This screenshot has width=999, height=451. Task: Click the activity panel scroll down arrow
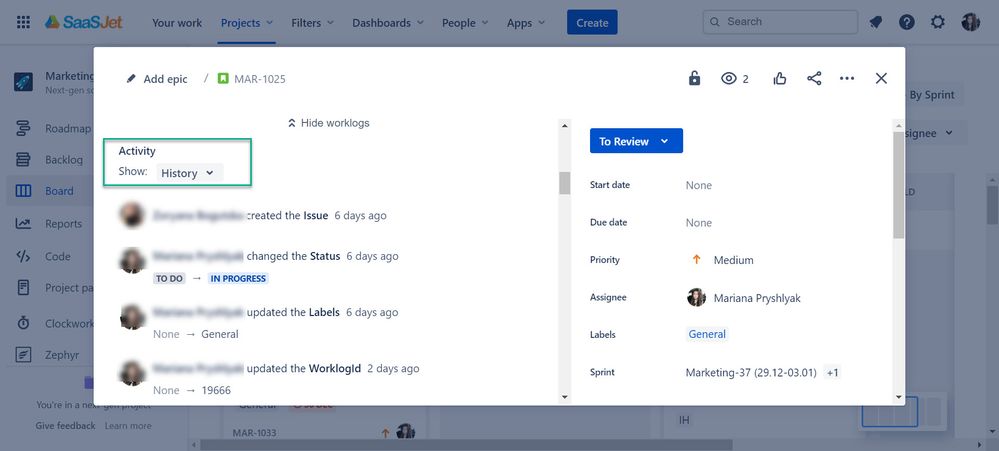coord(564,397)
